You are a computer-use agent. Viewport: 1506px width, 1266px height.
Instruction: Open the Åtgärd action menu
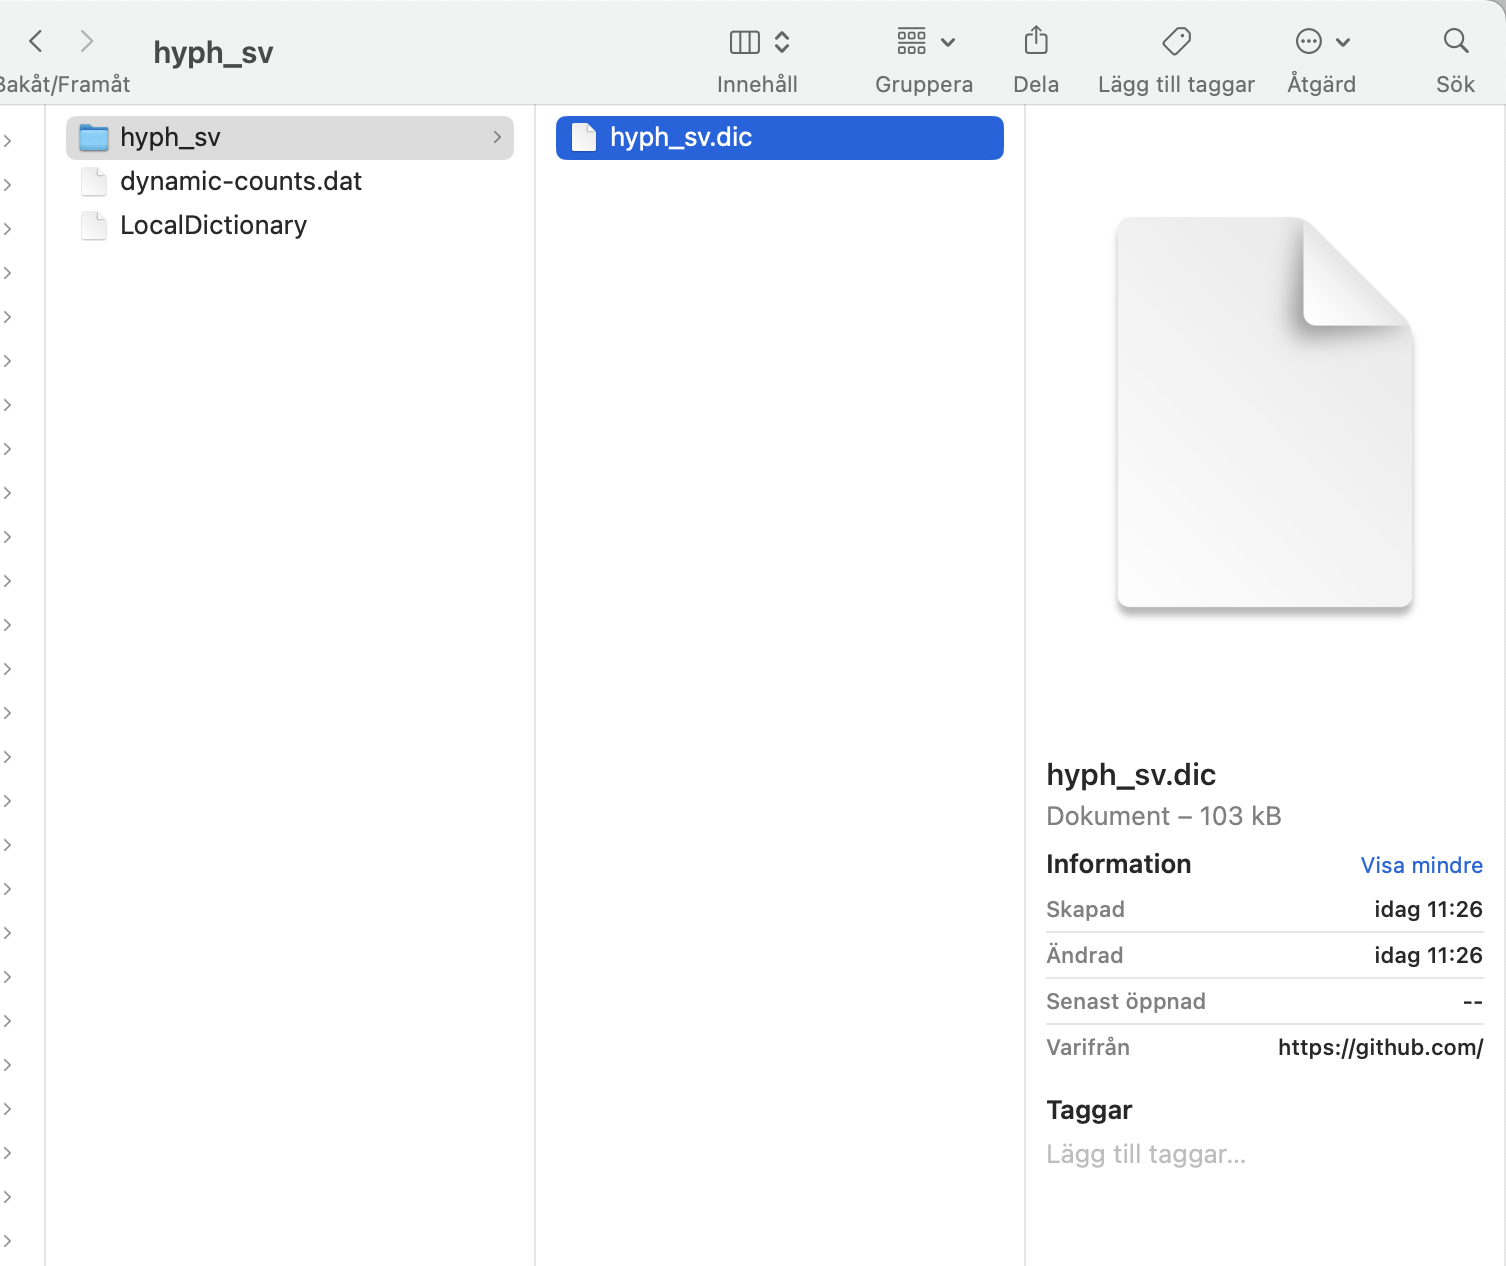click(1320, 41)
